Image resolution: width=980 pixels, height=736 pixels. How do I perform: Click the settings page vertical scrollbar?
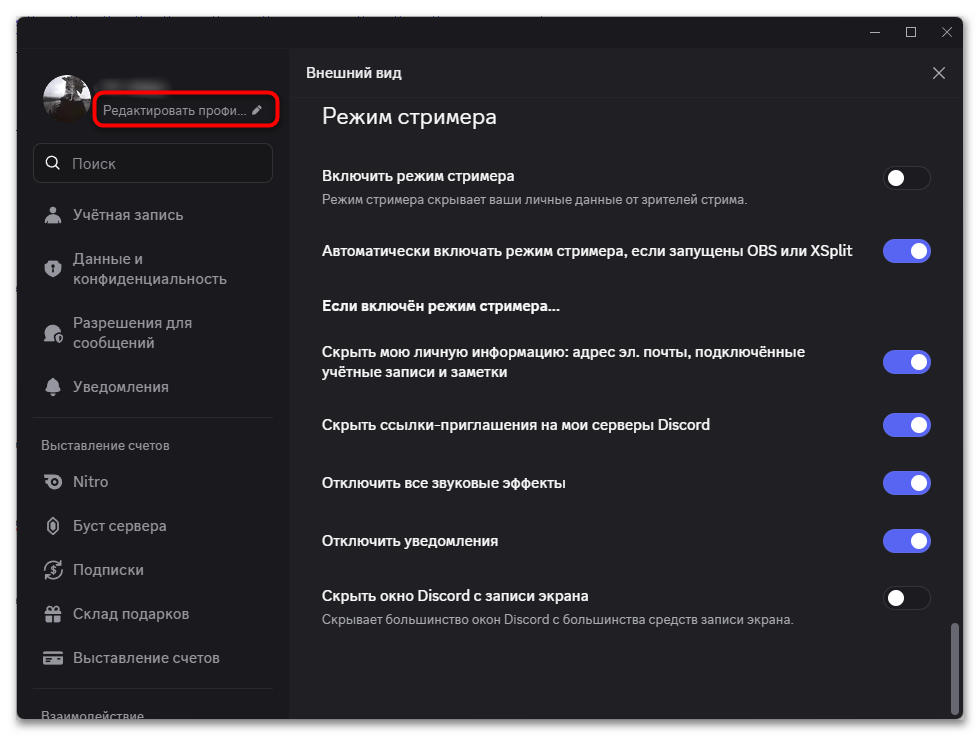pos(954,667)
